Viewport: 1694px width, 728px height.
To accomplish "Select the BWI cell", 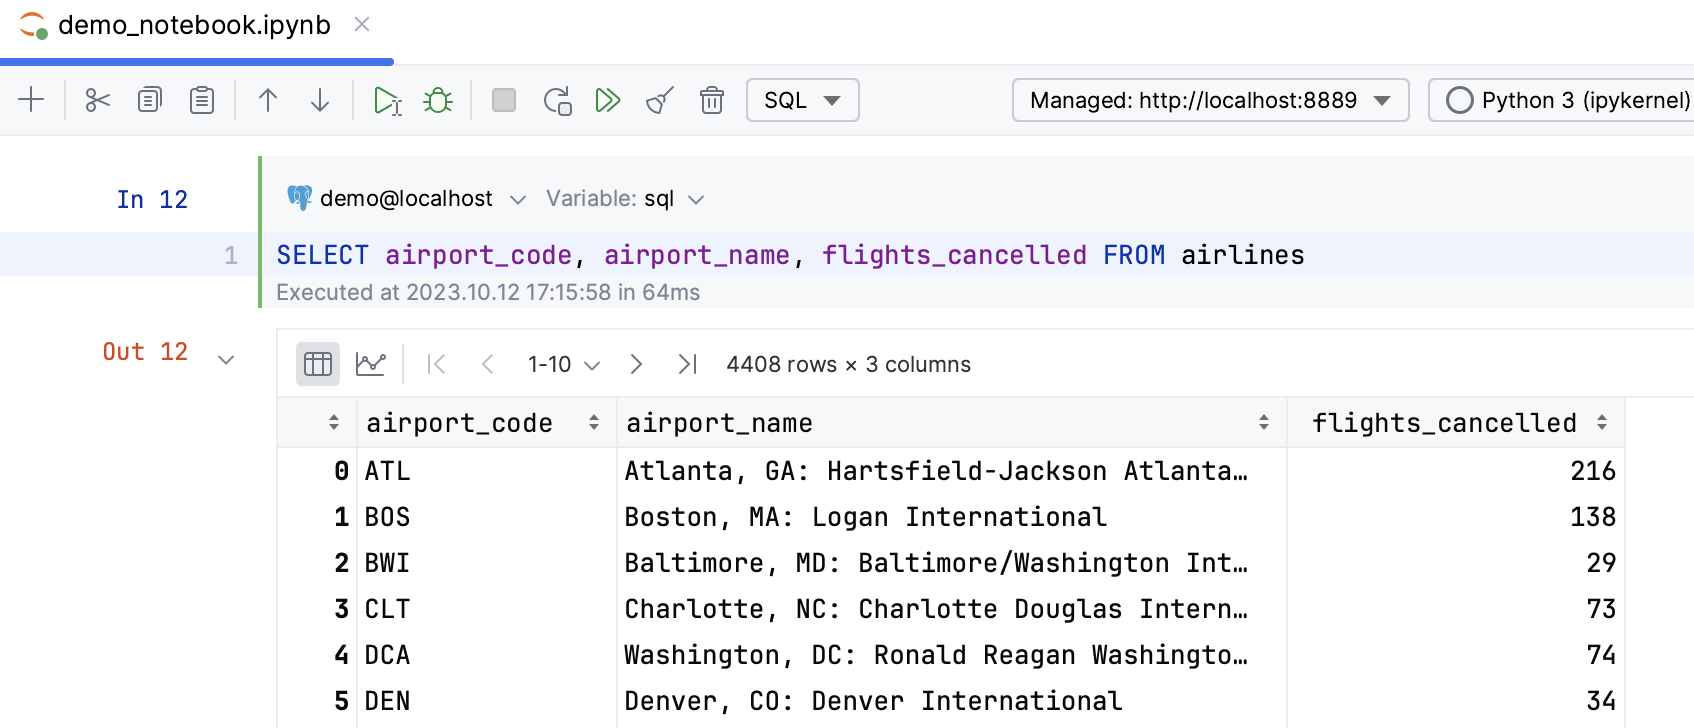I will [x=486, y=563].
